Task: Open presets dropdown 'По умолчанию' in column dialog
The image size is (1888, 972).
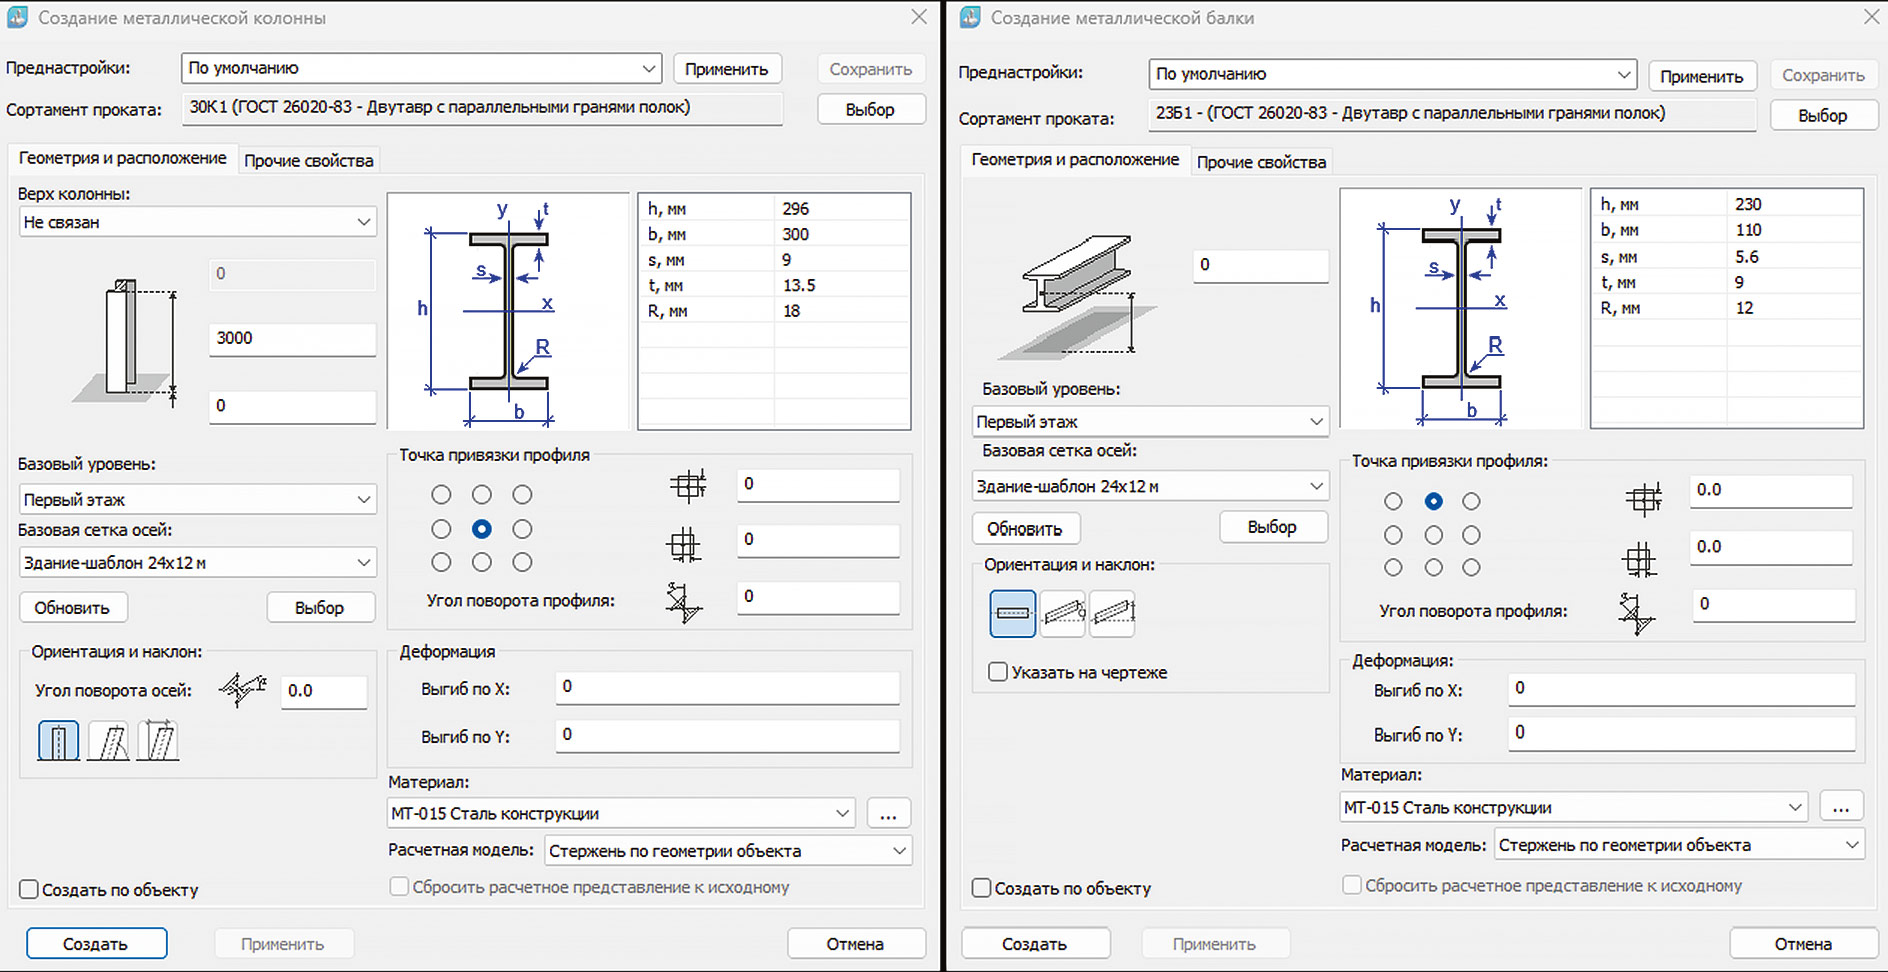Action: point(421,68)
